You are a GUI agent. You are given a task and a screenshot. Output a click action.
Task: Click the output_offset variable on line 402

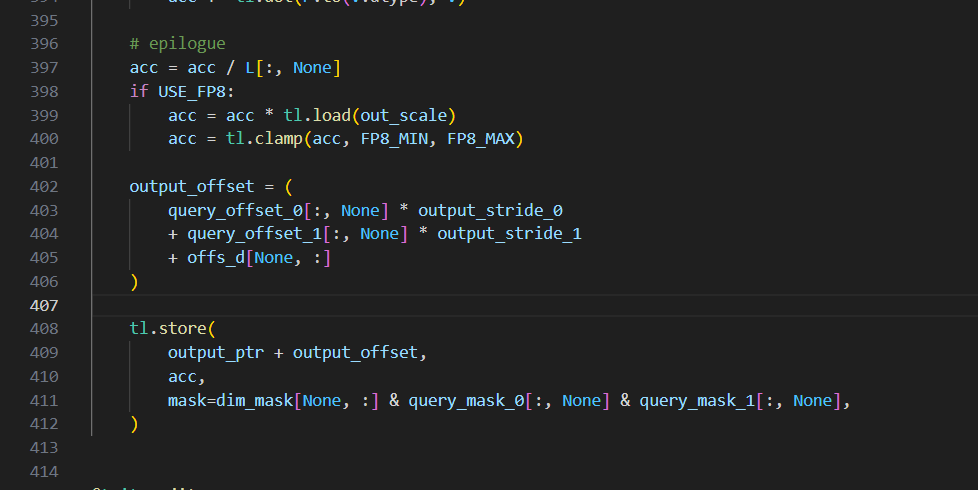pos(191,186)
